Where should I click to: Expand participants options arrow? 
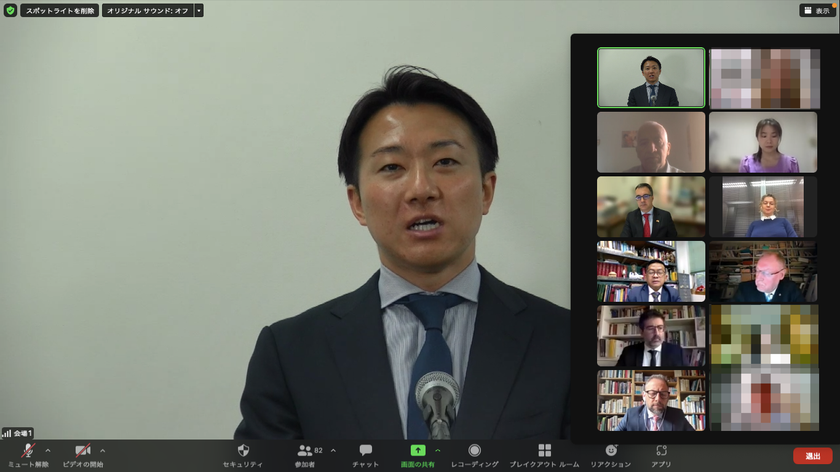click(x=333, y=451)
